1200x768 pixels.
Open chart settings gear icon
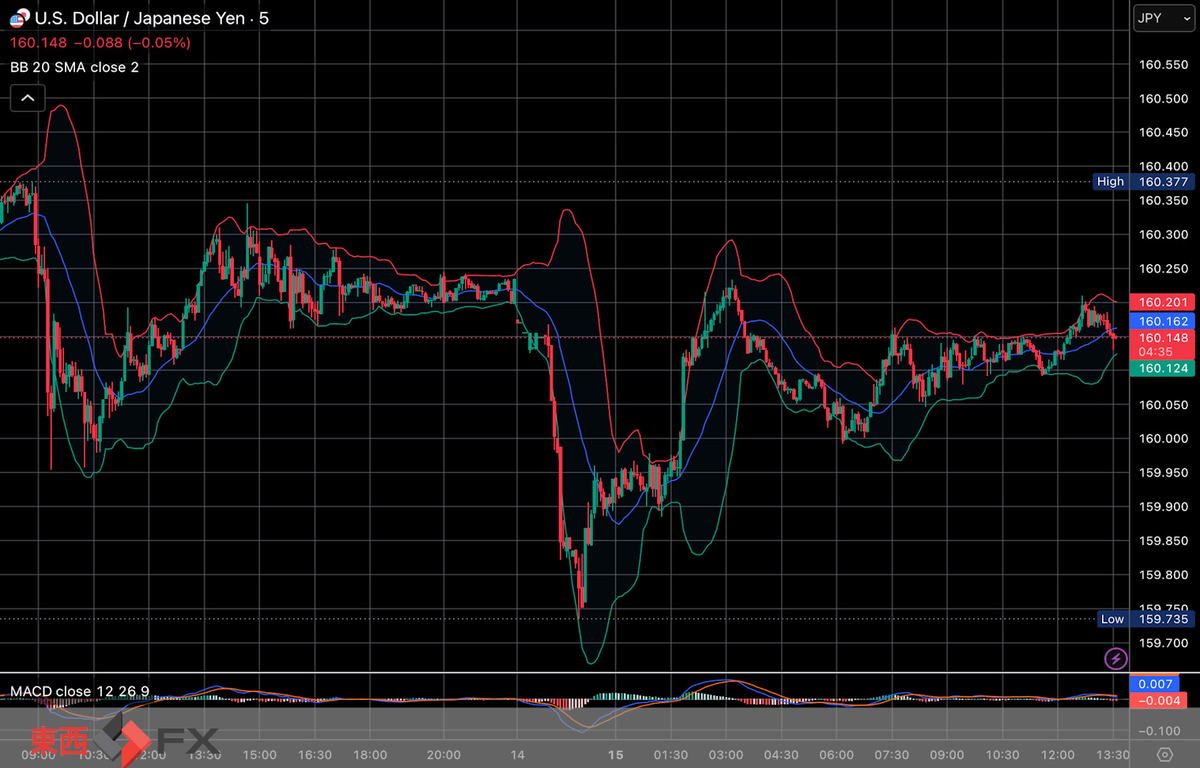tap(1164, 754)
